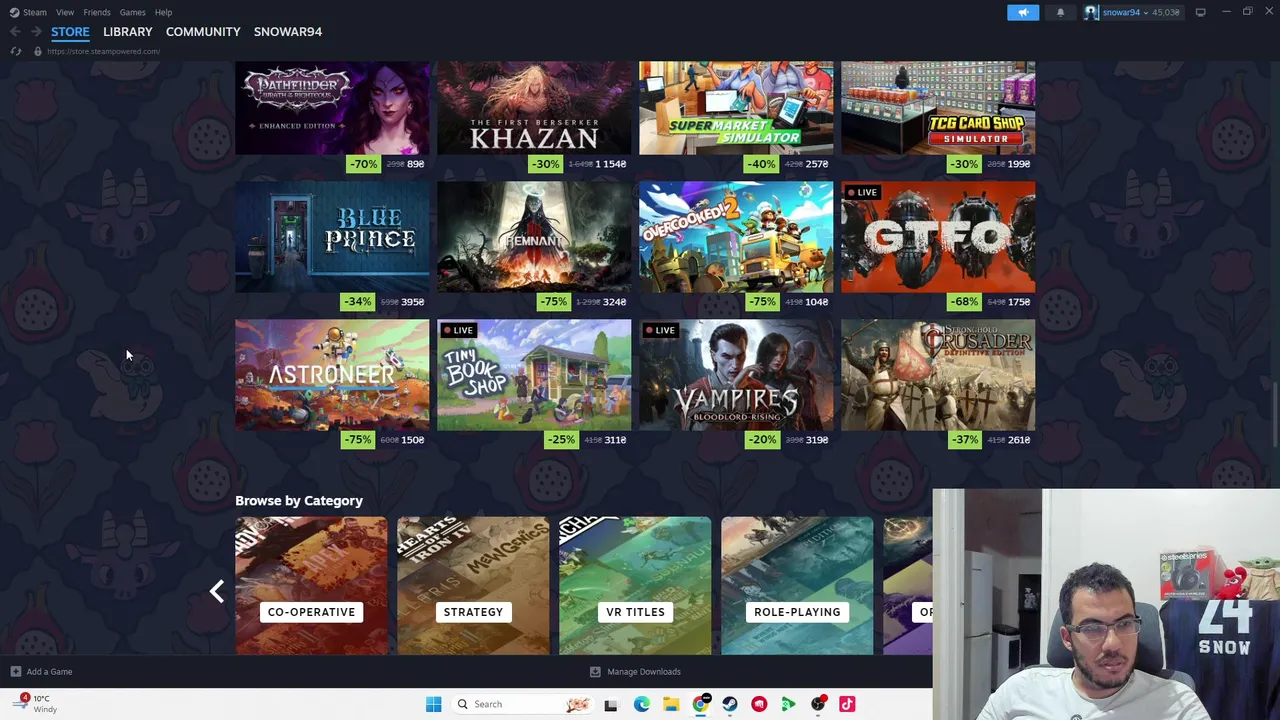The image size is (1280, 720).
Task: Open Google Chrome from the taskbar
Action: [x=700, y=704]
